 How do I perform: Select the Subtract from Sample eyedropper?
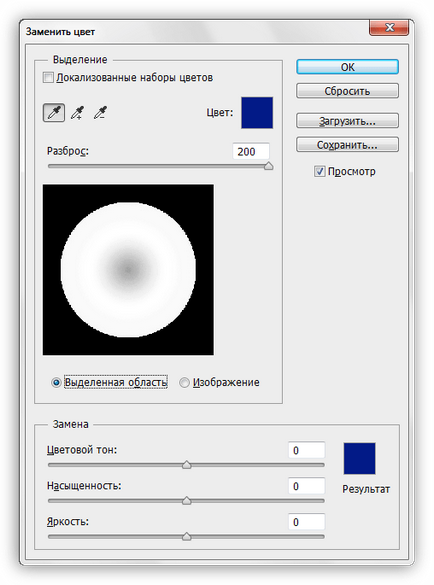100,113
